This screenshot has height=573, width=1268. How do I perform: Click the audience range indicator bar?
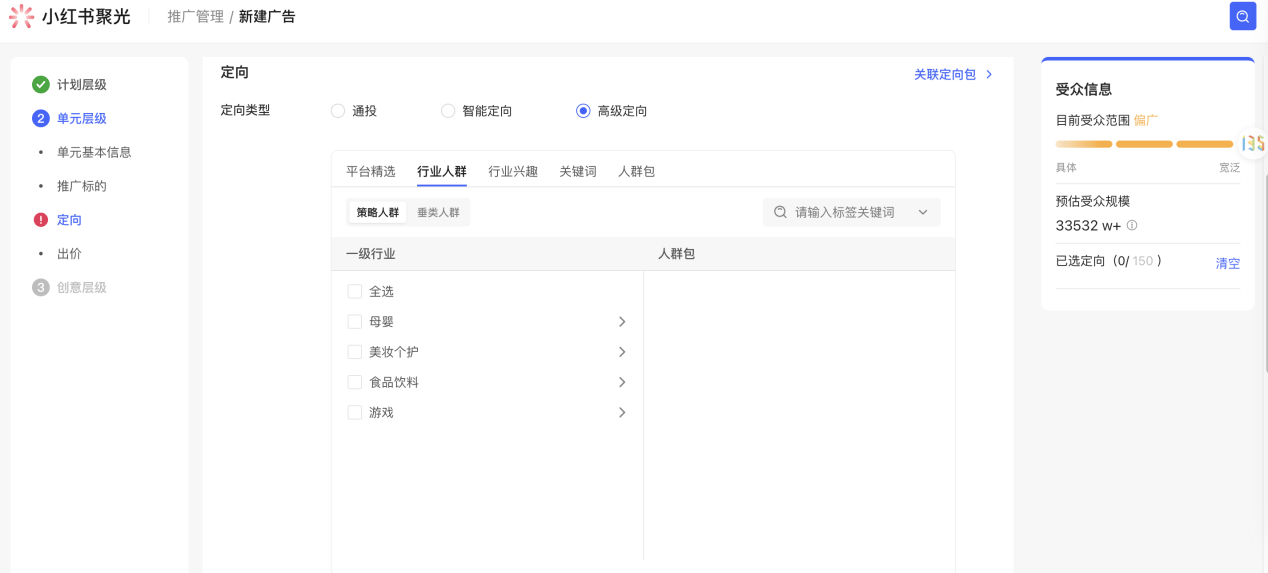click(x=1144, y=144)
